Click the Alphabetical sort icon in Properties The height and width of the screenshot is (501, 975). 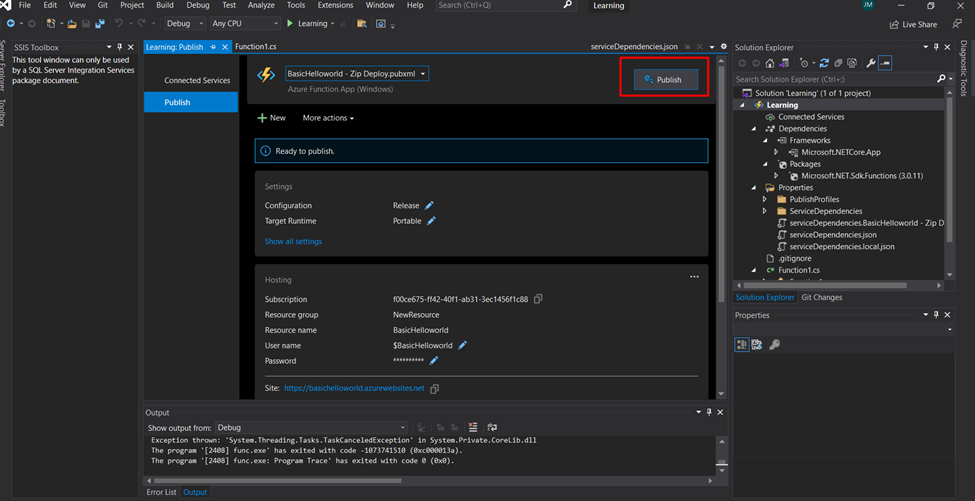[x=757, y=344]
